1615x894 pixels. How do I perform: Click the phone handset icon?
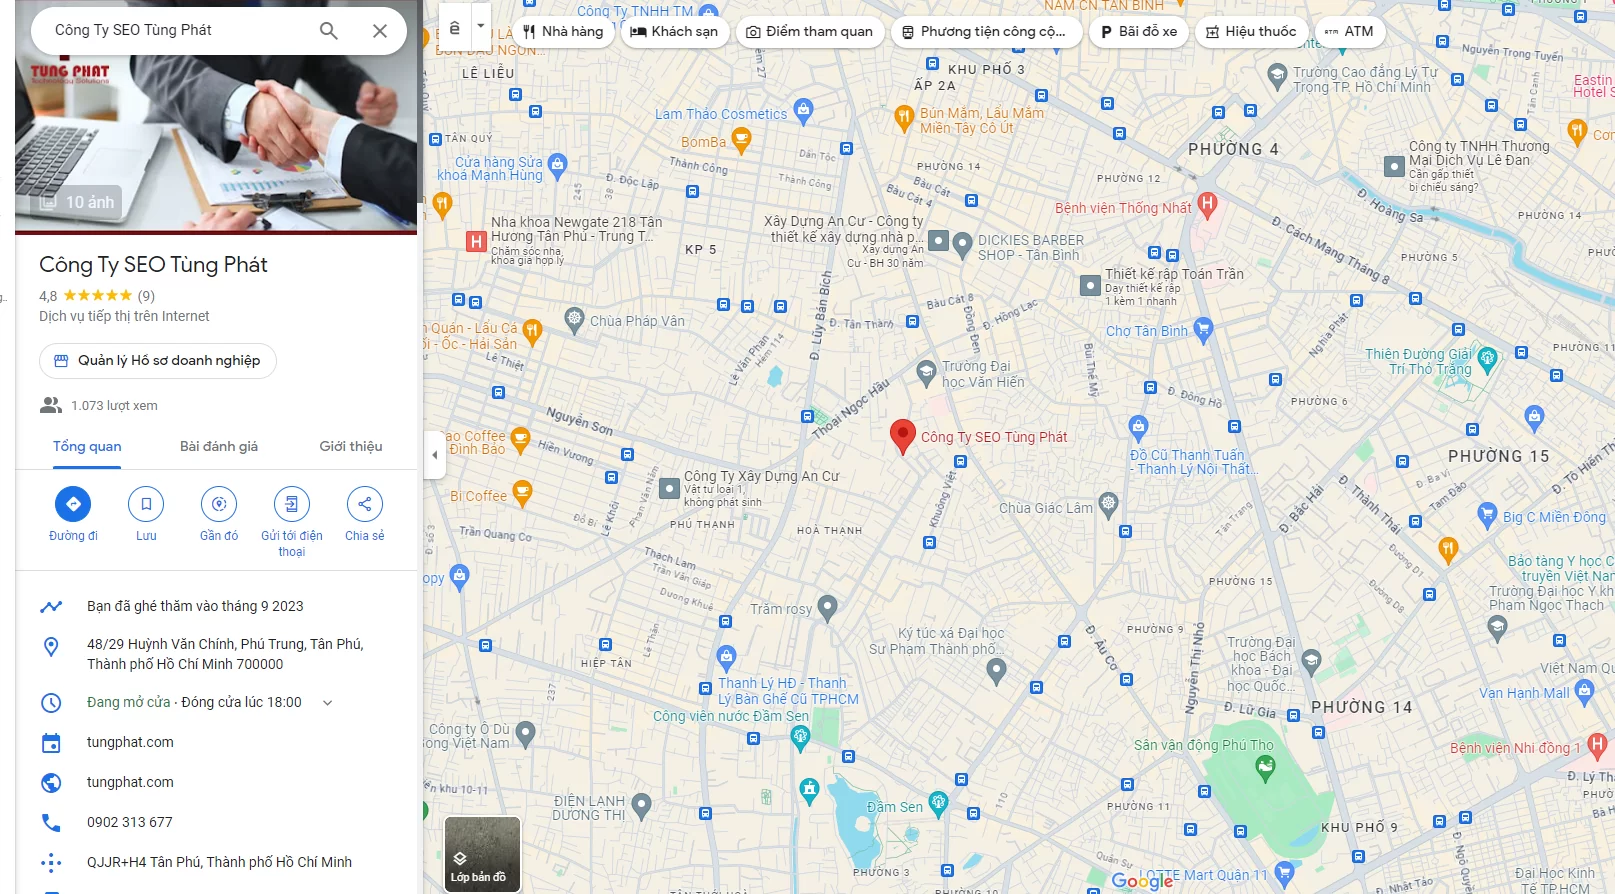point(51,822)
